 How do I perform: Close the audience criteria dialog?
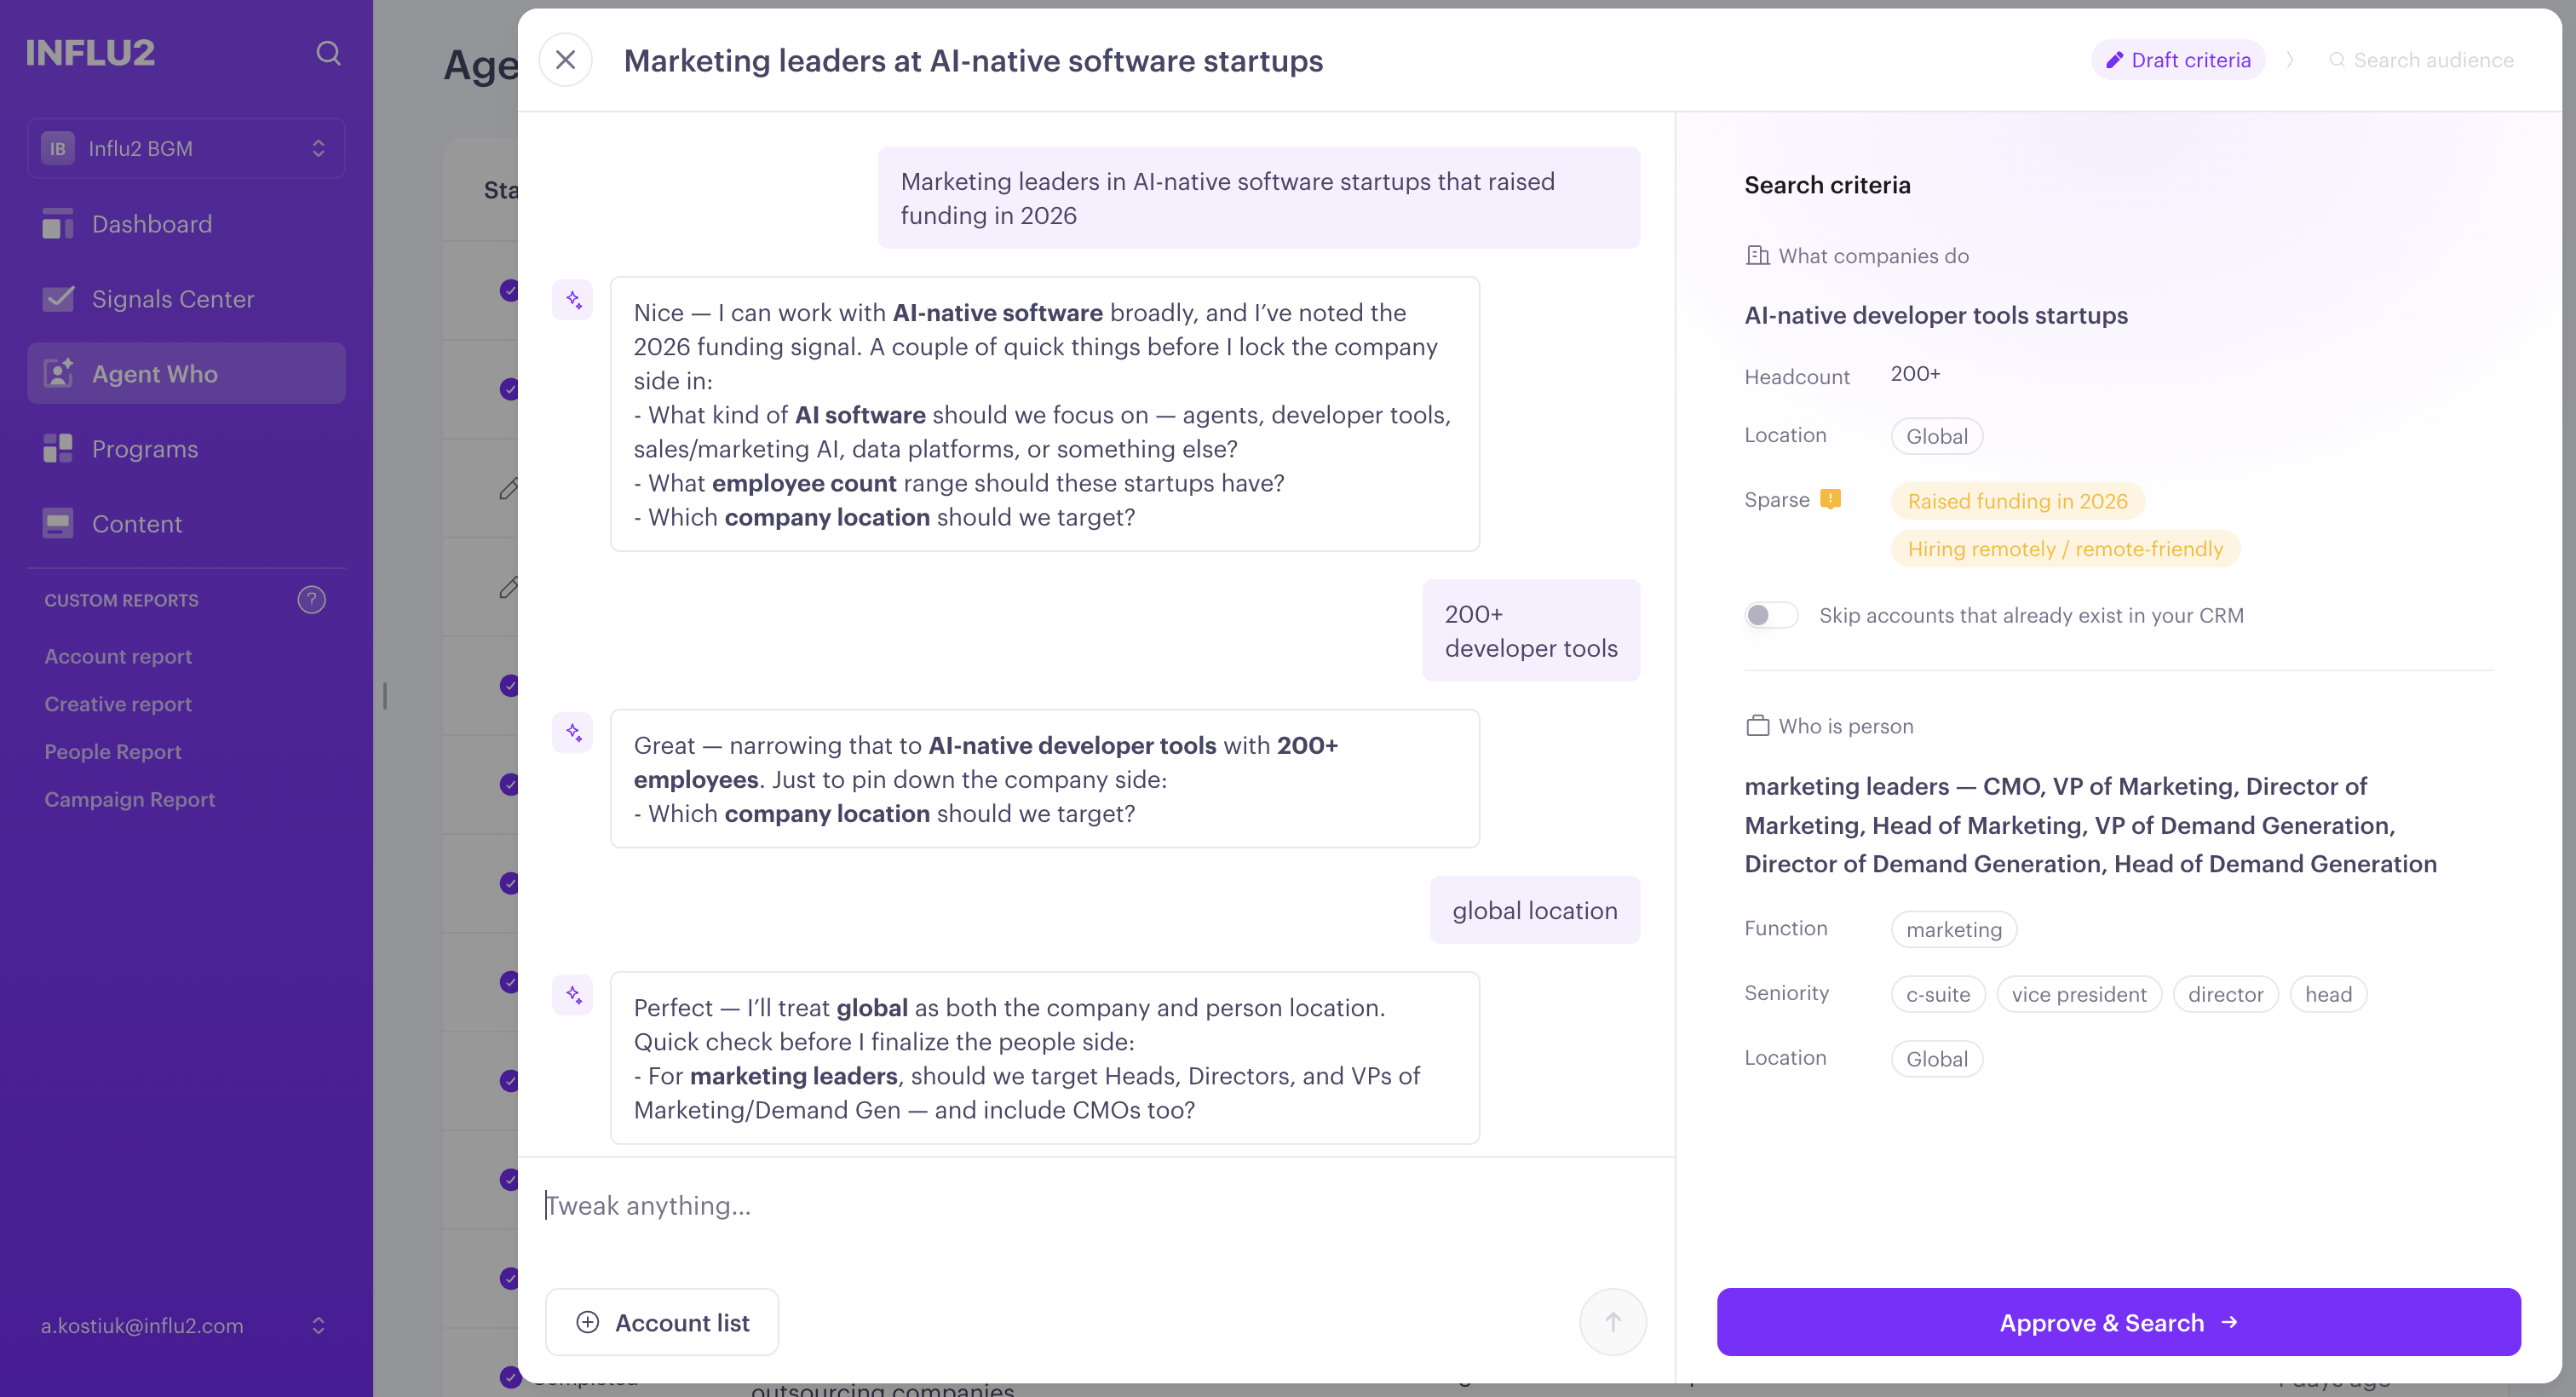(x=565, y=60)
